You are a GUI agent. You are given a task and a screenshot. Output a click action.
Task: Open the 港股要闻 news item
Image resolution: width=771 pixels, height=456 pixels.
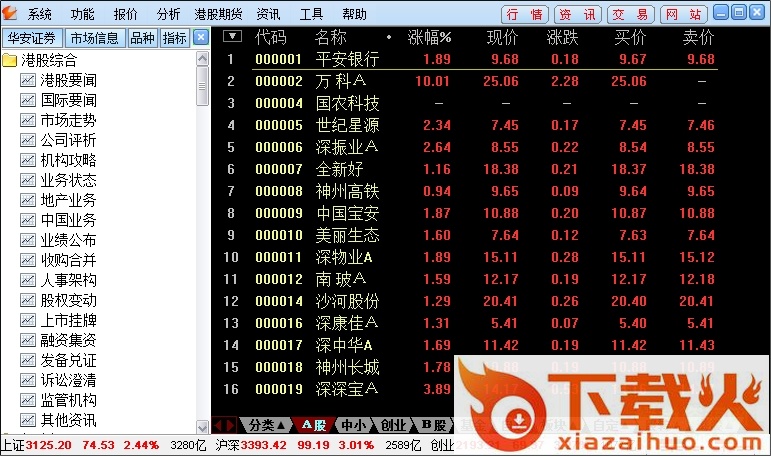click(x=67, y=80)
